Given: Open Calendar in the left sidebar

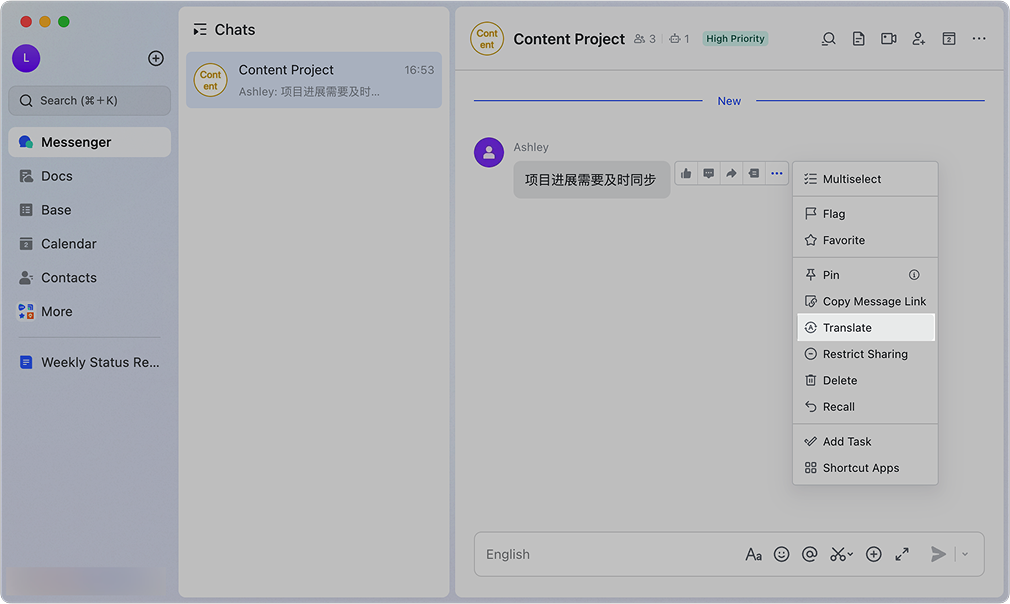Looking at the screenshot, I should tap(68, 244).
